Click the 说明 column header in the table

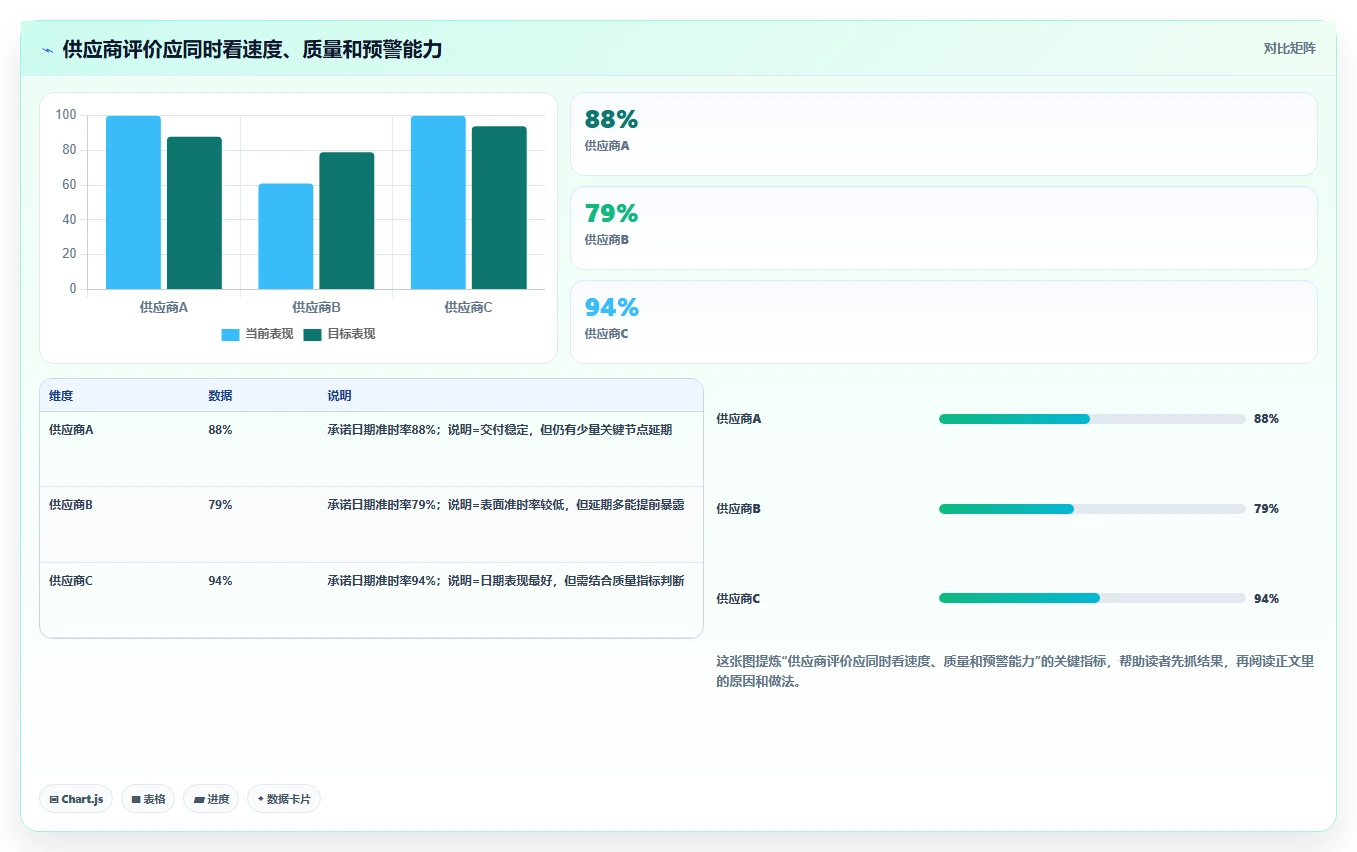pyautogui.click(x=339, y=396)
